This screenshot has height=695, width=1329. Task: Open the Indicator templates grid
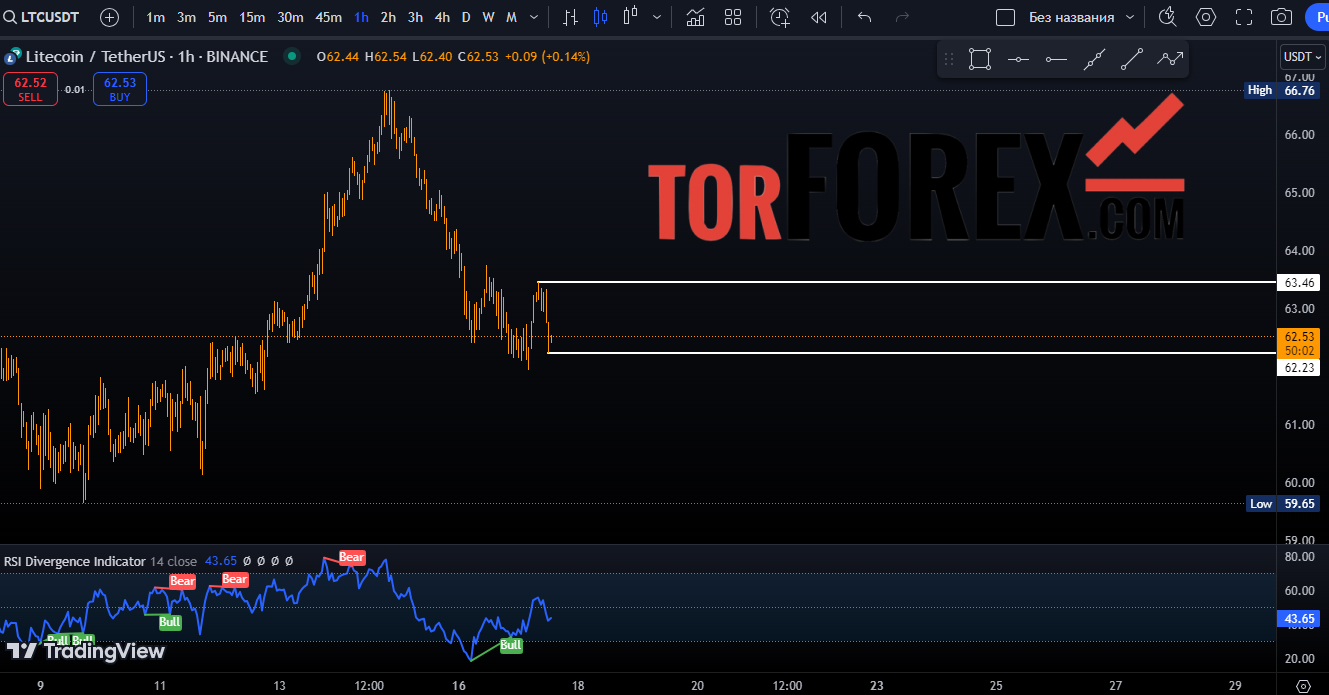[733, 17]
